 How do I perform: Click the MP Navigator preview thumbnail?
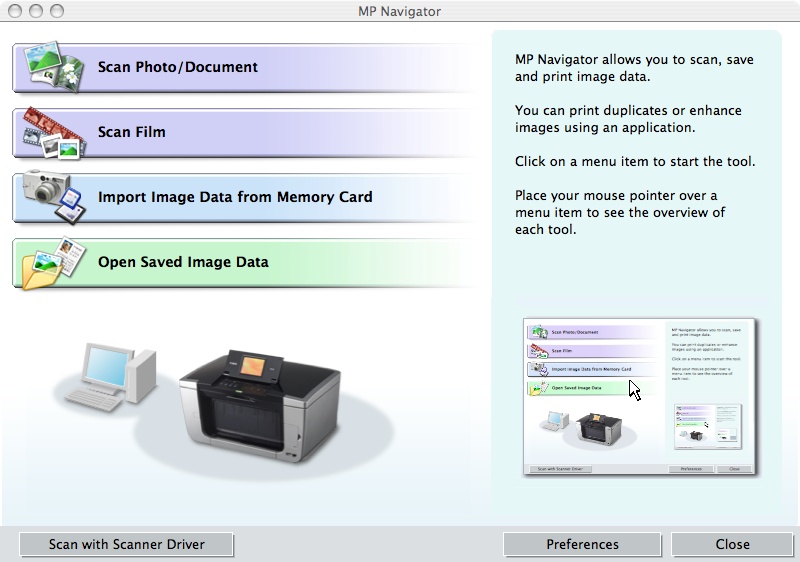point(641,397)
